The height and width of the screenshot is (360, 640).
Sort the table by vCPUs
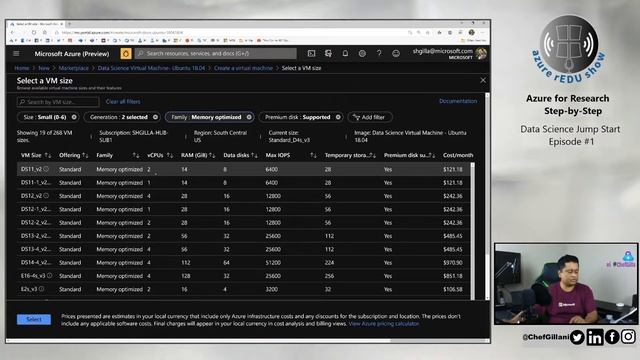coord(160,156)
